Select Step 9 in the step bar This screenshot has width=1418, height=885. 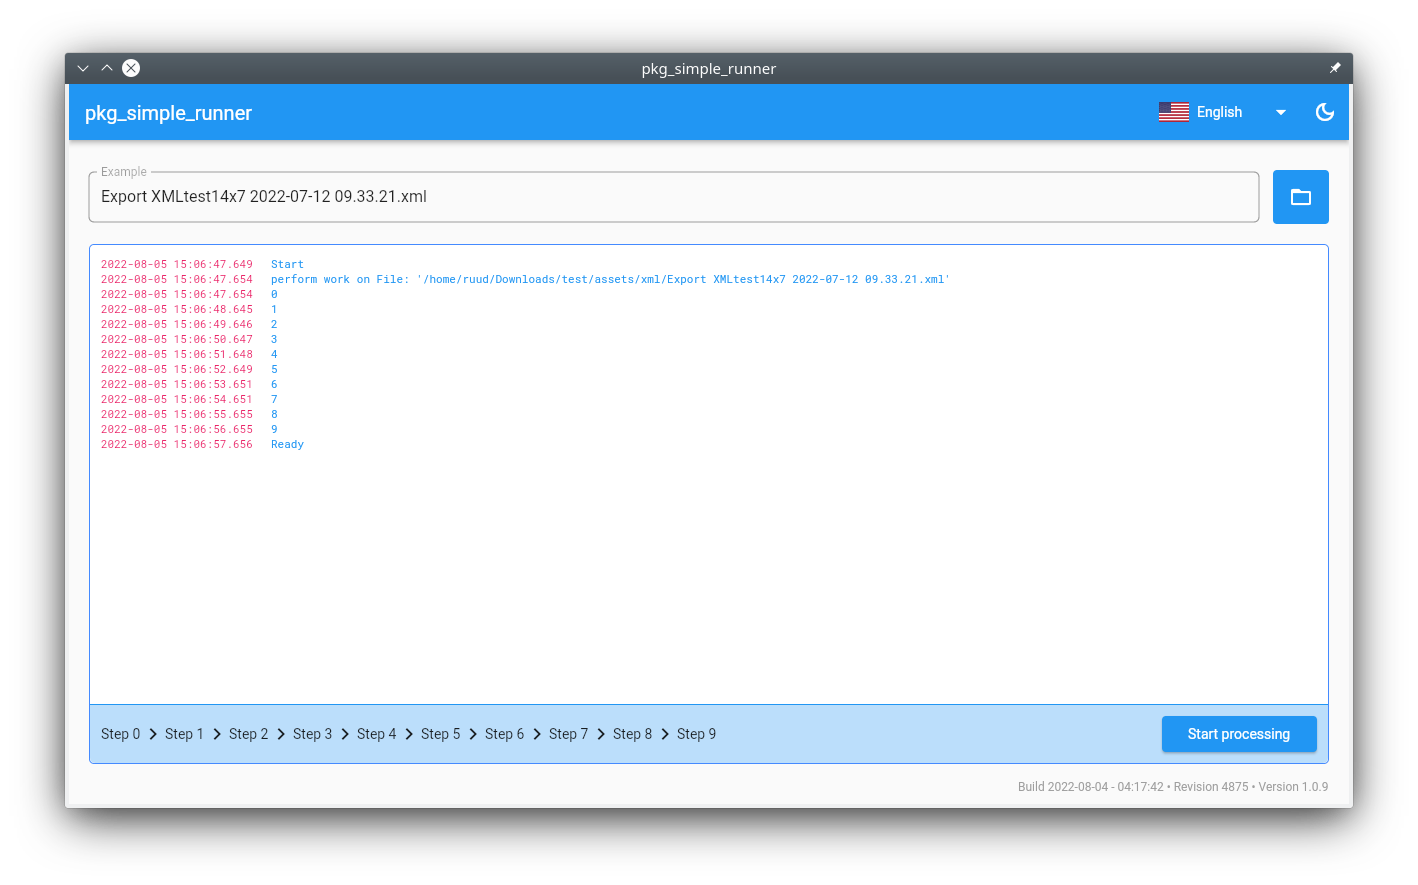coord(696,734)
